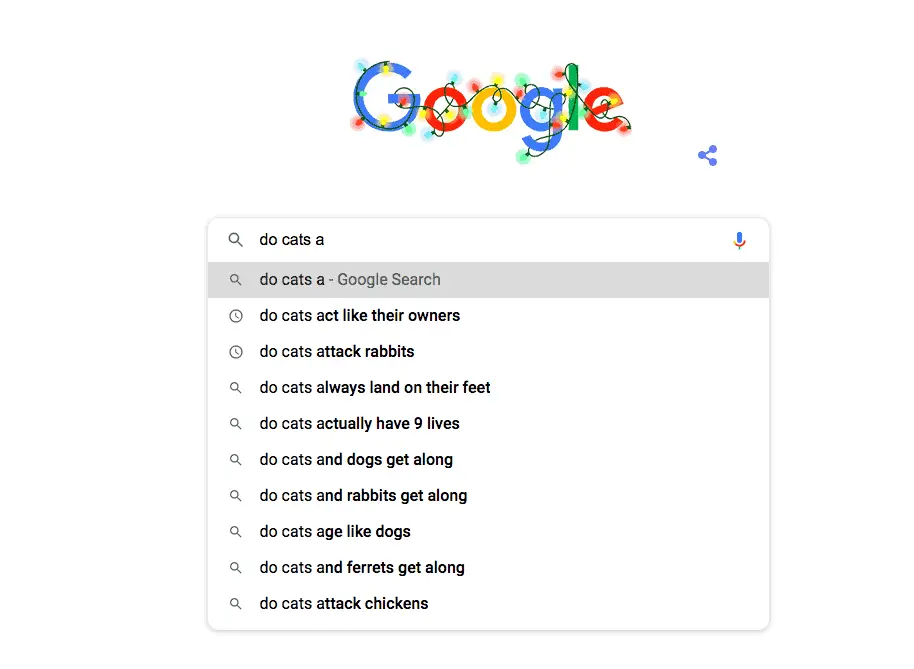This screenshot has width=914, height=669.
Task: Pick the 'do cats age like dogs' suggestion
Action: (x=488, y=532)
